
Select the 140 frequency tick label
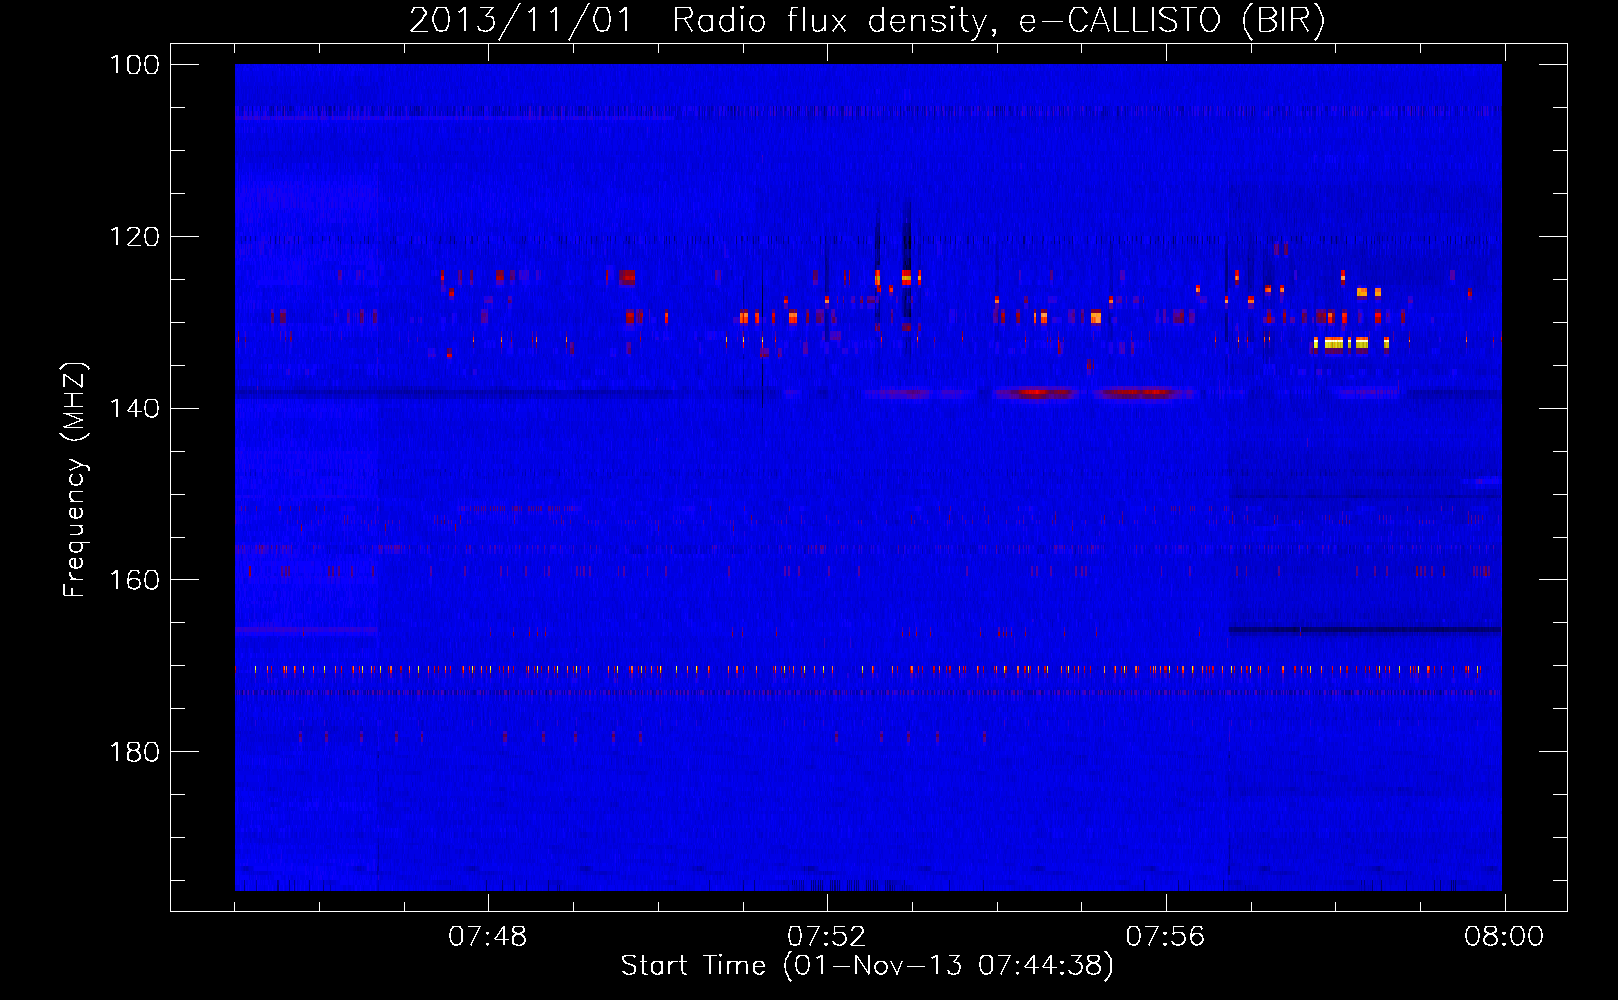point(135,408)
